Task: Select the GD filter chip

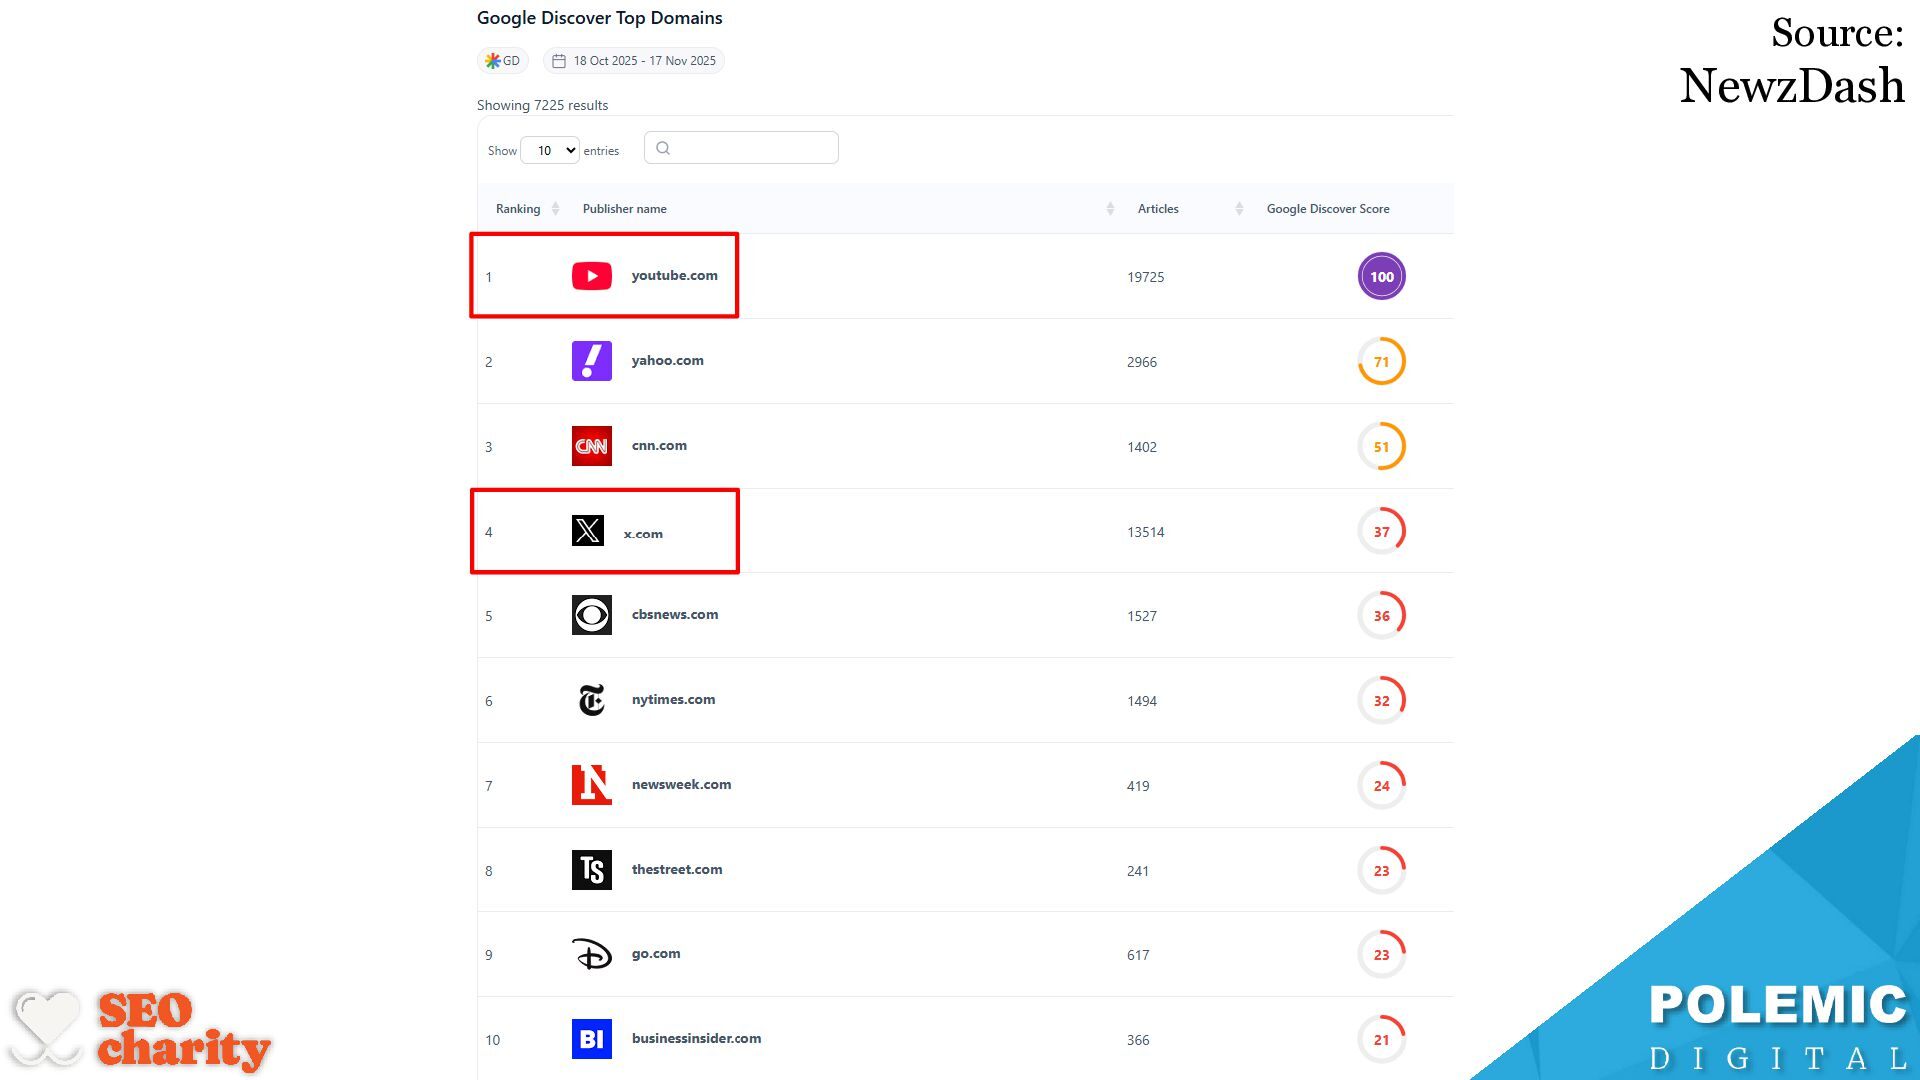Action: click(503, 61)
